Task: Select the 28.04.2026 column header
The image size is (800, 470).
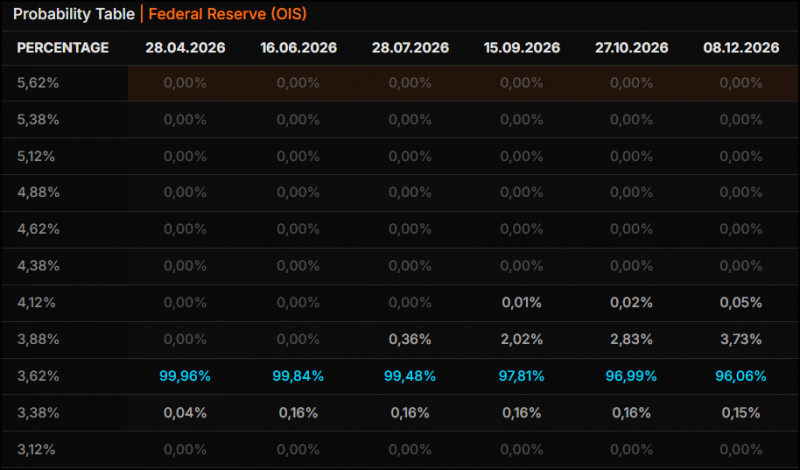Action: (185, 48)
